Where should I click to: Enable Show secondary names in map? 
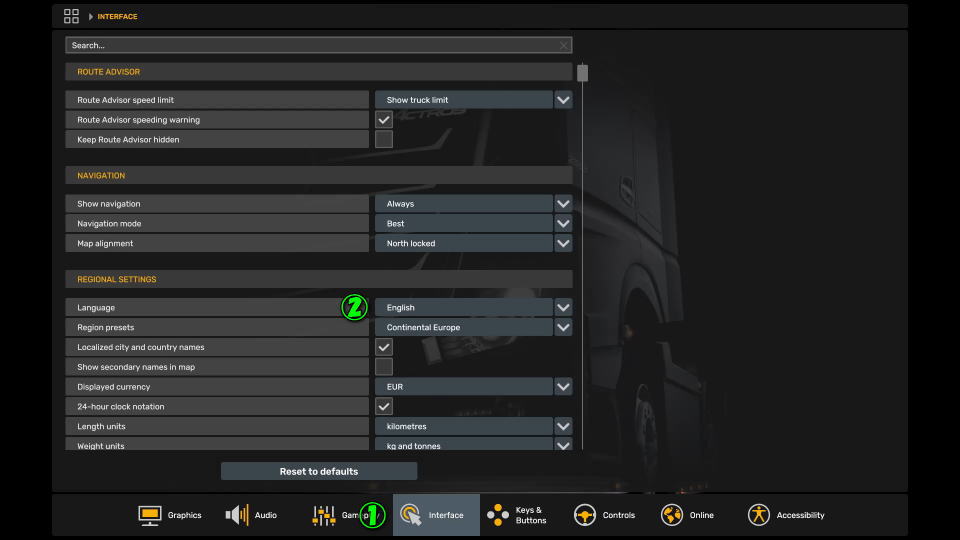384,367
